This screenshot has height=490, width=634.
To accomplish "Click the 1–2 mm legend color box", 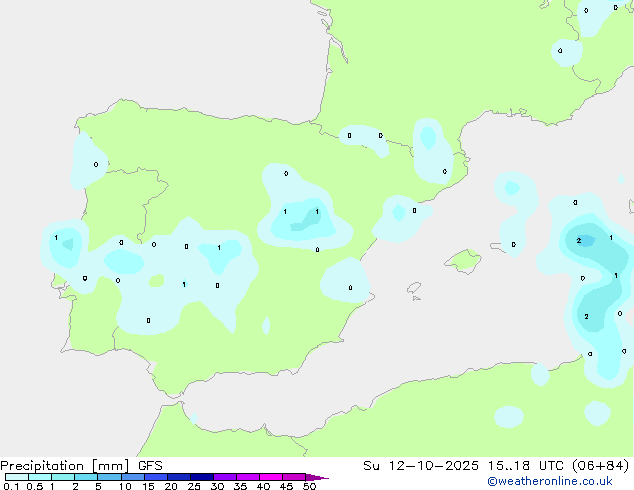I will click(63, 477).
